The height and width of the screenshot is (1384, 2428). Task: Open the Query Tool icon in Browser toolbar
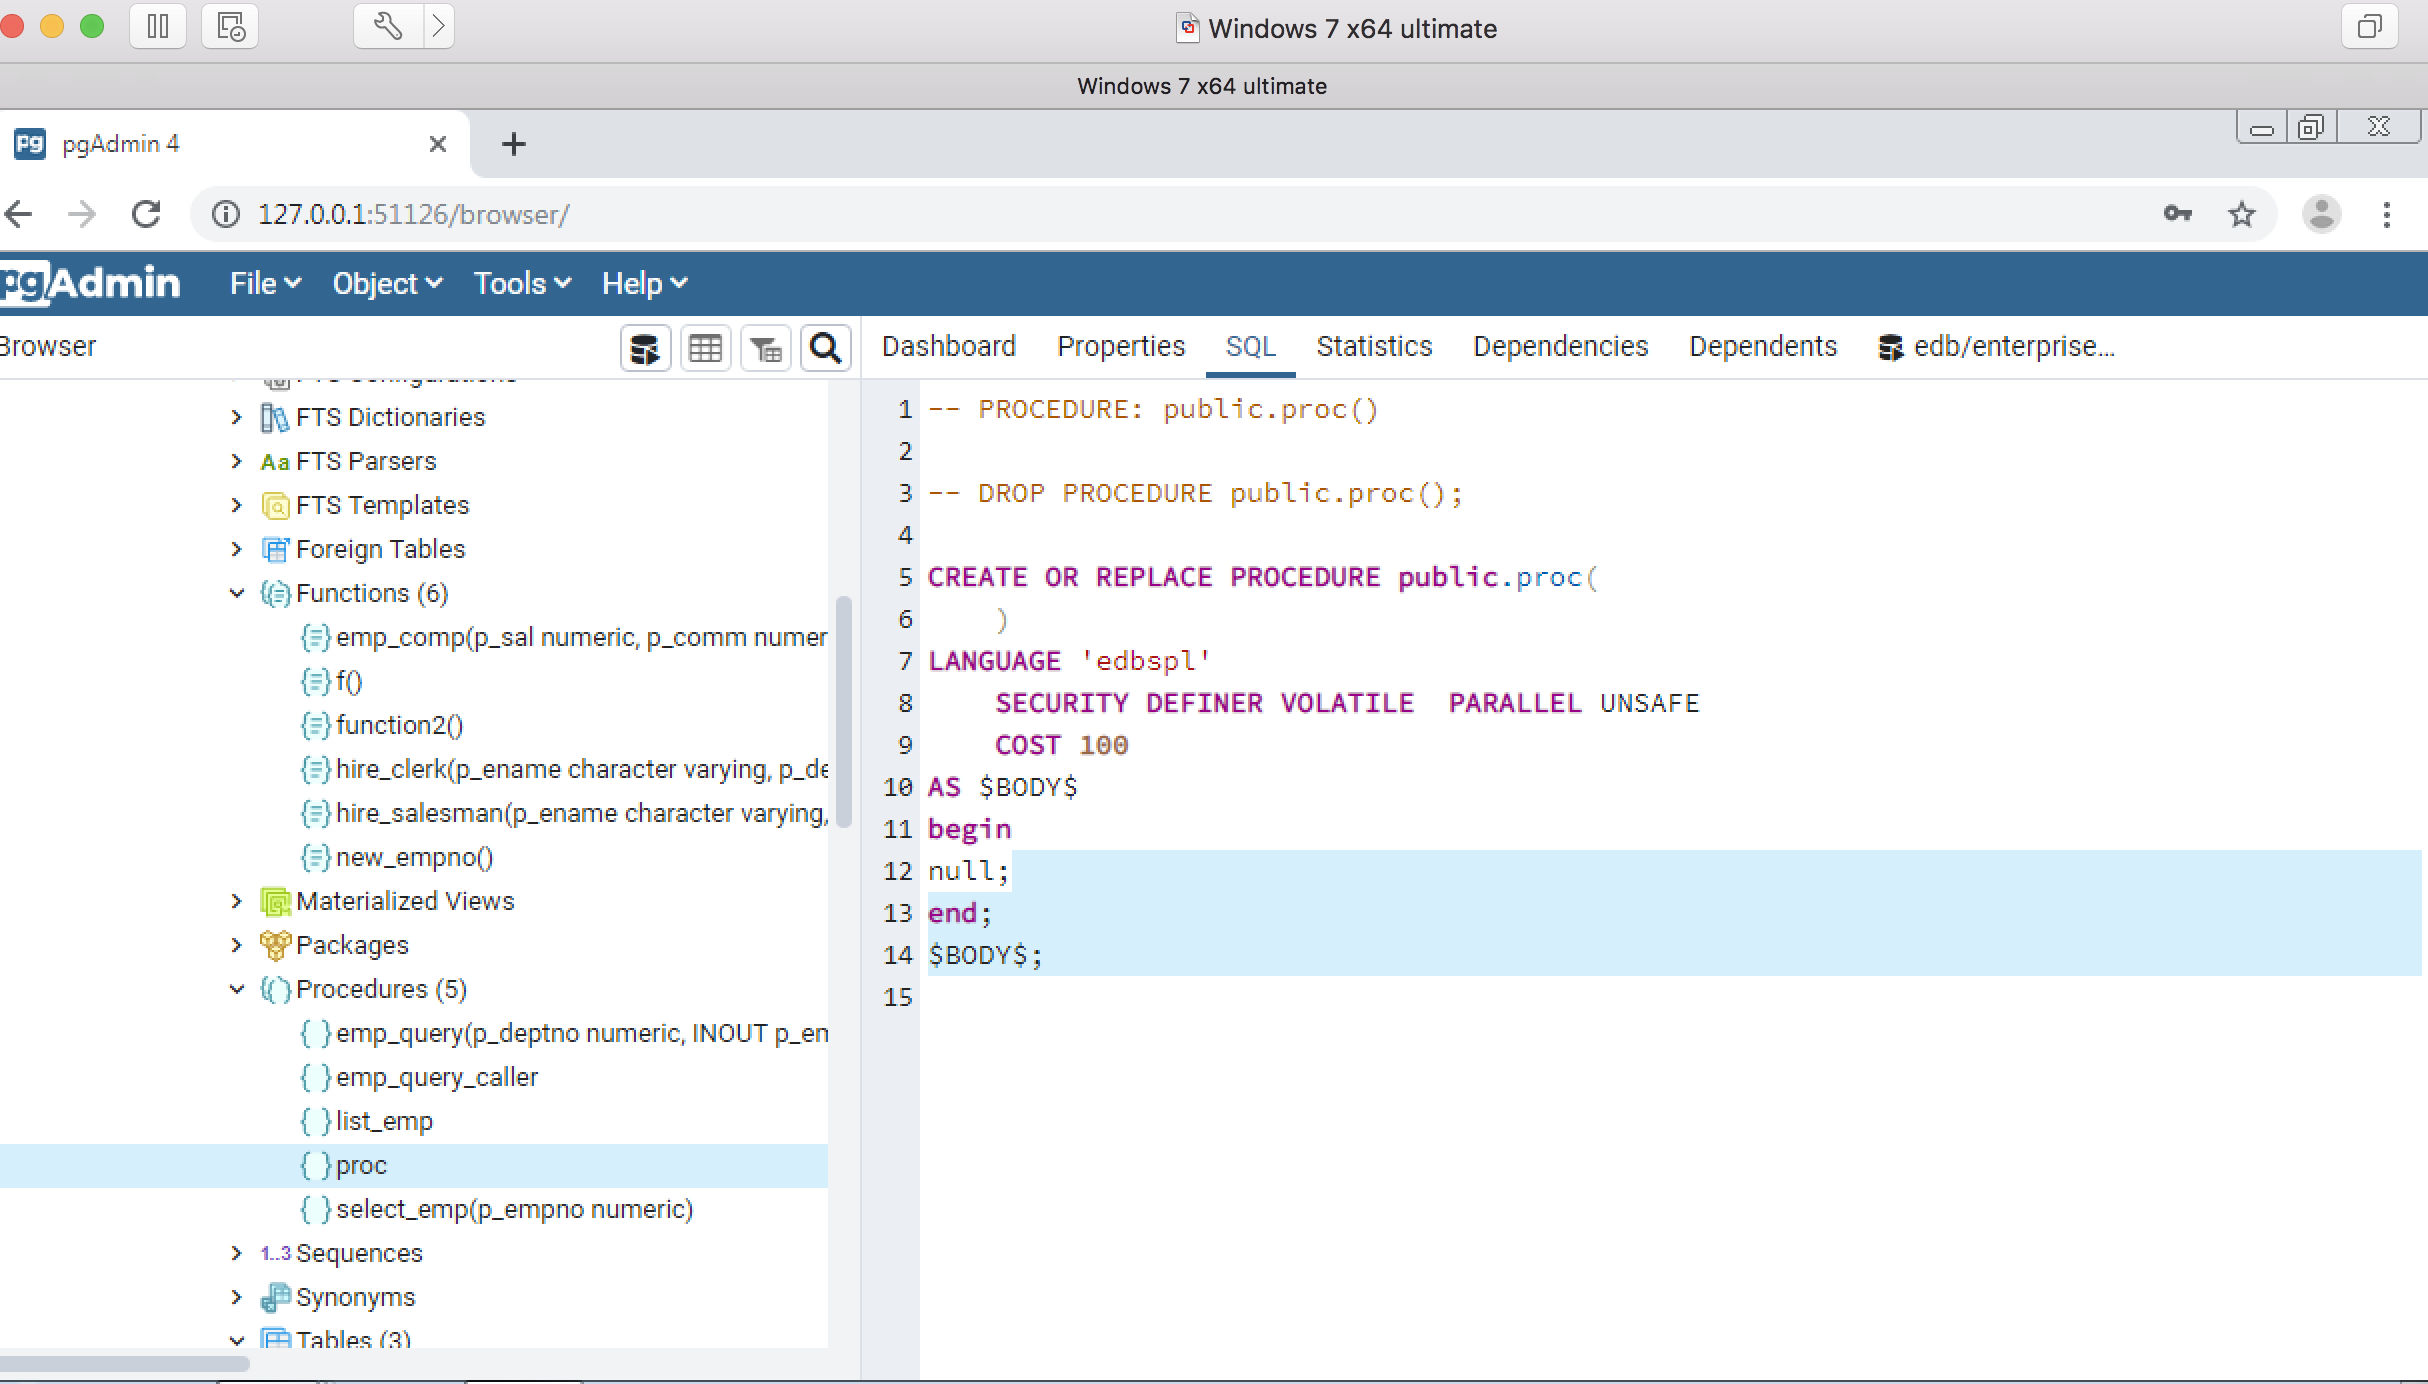point(645,348)
